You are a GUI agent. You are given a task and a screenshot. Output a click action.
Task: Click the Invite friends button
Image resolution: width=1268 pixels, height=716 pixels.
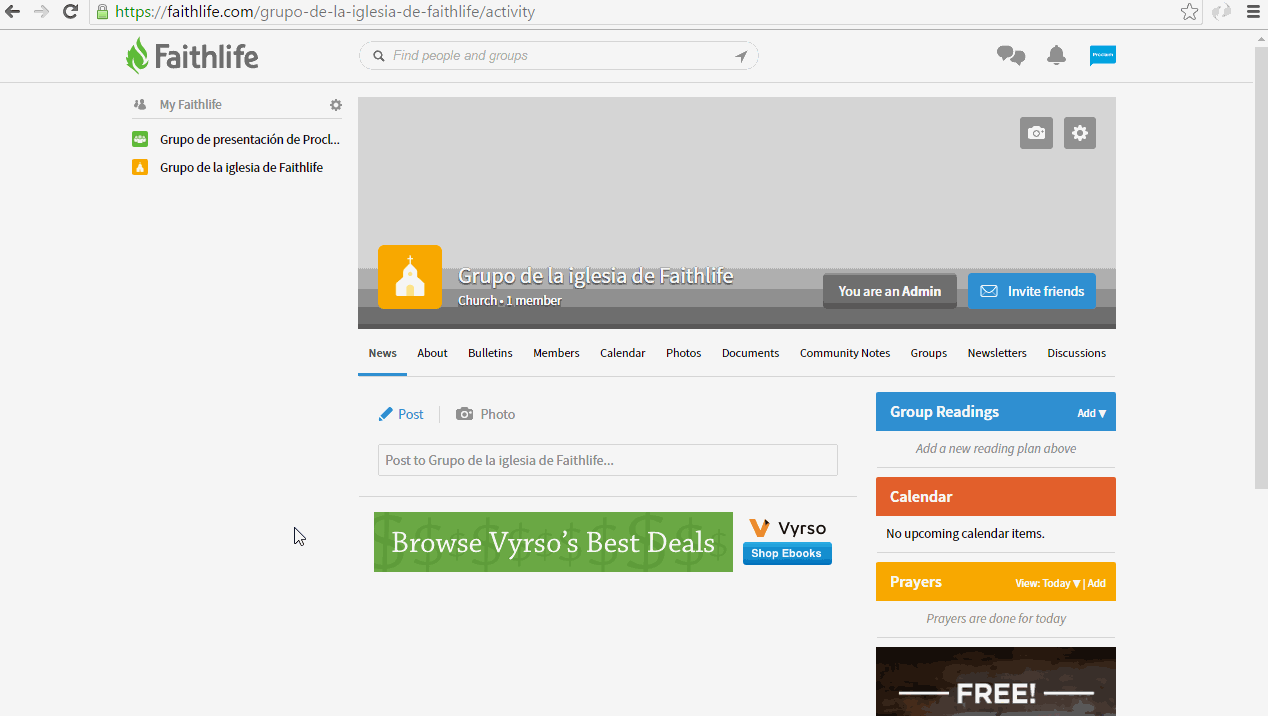point(1031,291)
